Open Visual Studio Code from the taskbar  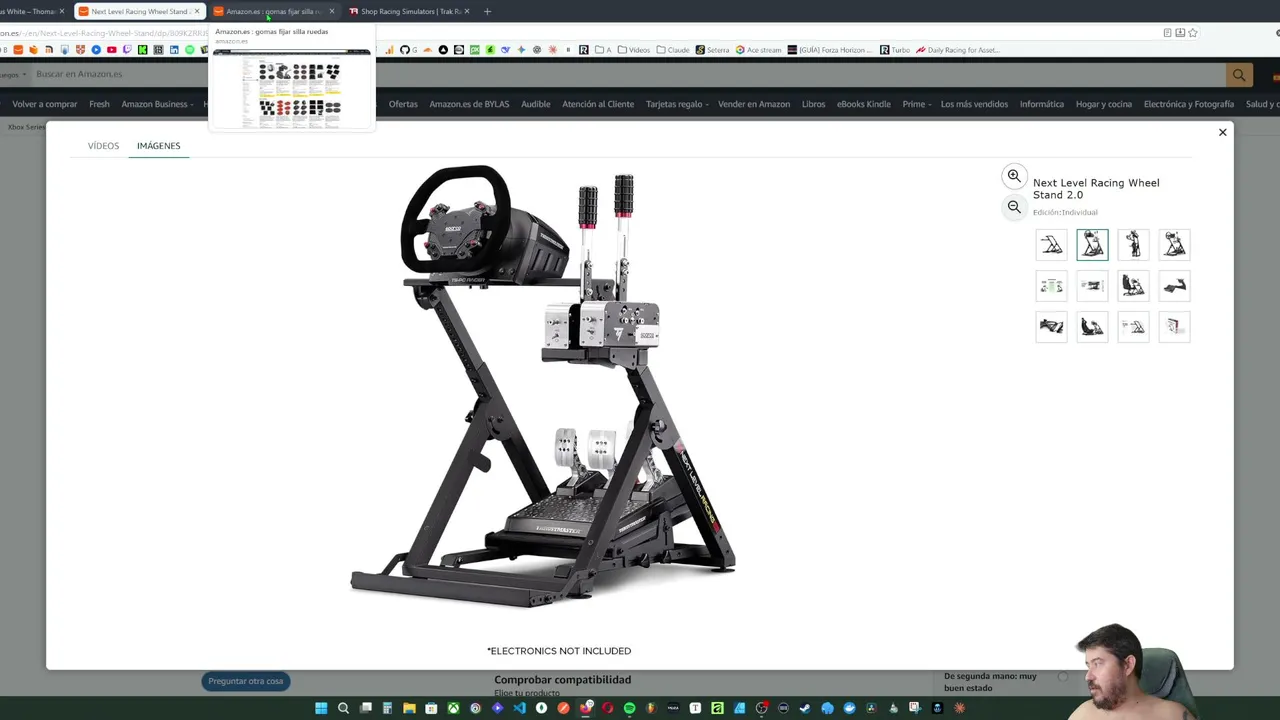(x=519, y=708)
